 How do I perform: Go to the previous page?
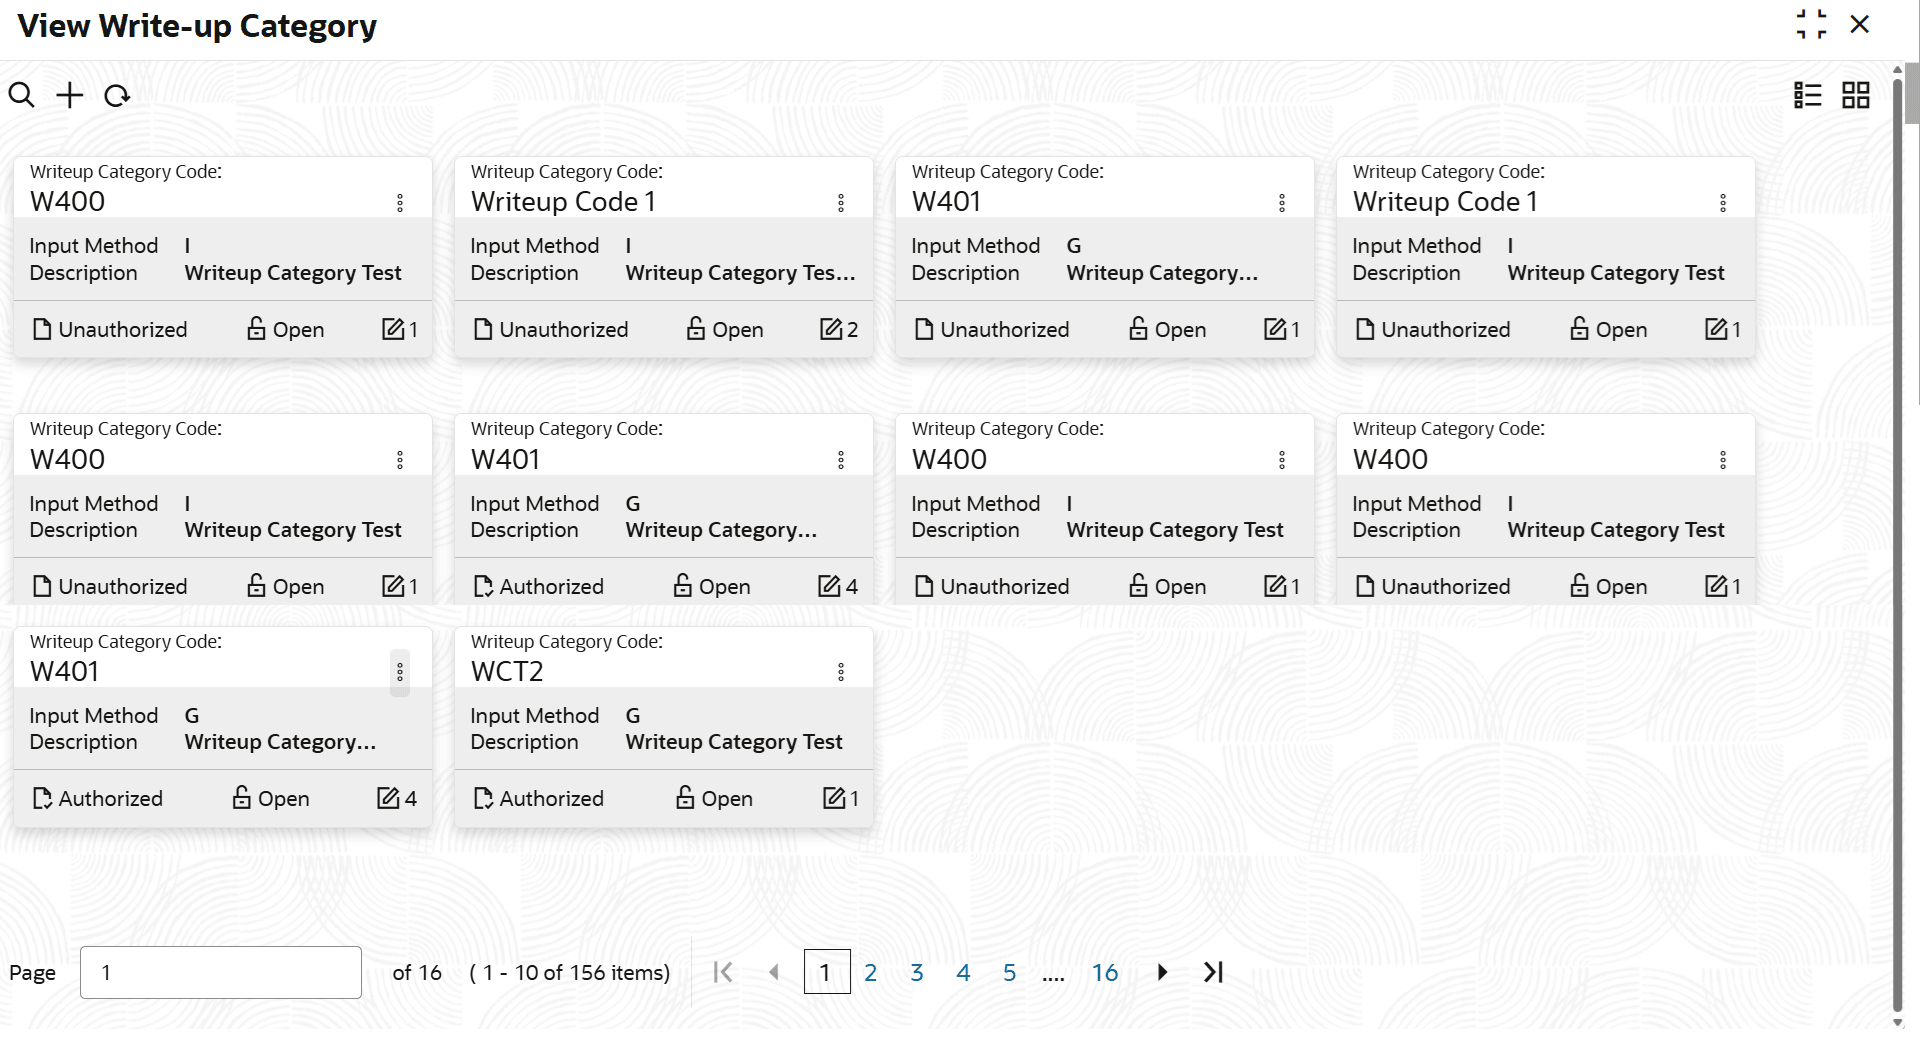tap(774, 972)
